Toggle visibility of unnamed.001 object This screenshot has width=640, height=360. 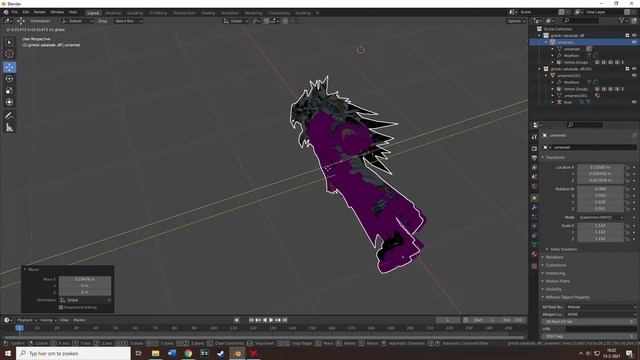634,76
